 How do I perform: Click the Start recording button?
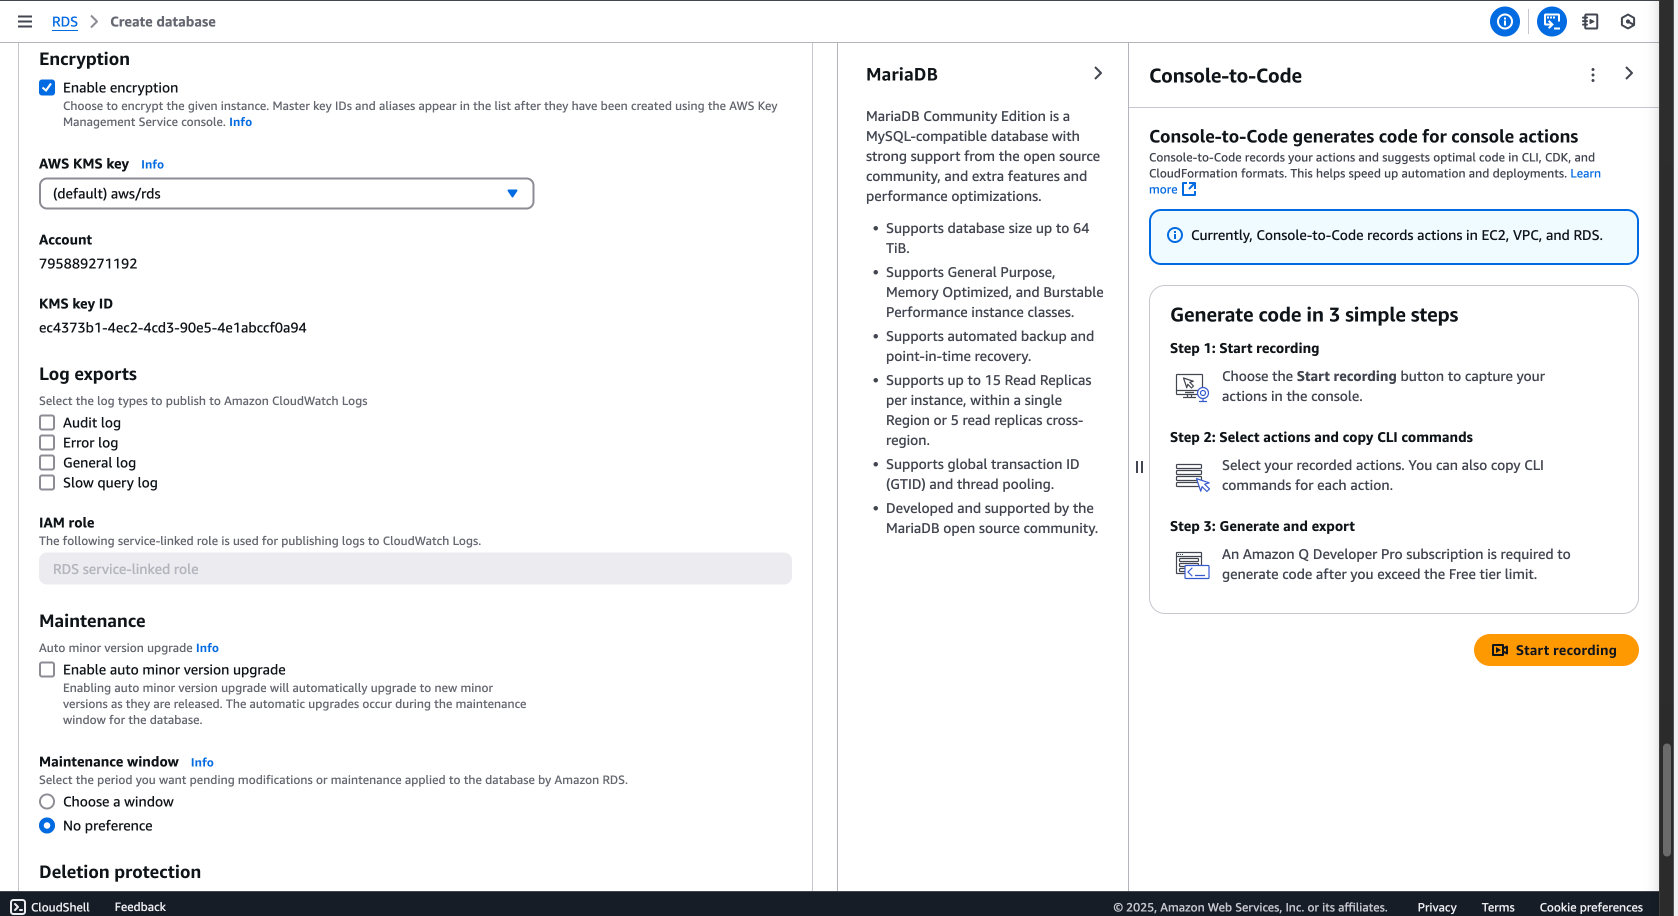coord(1556,650)
